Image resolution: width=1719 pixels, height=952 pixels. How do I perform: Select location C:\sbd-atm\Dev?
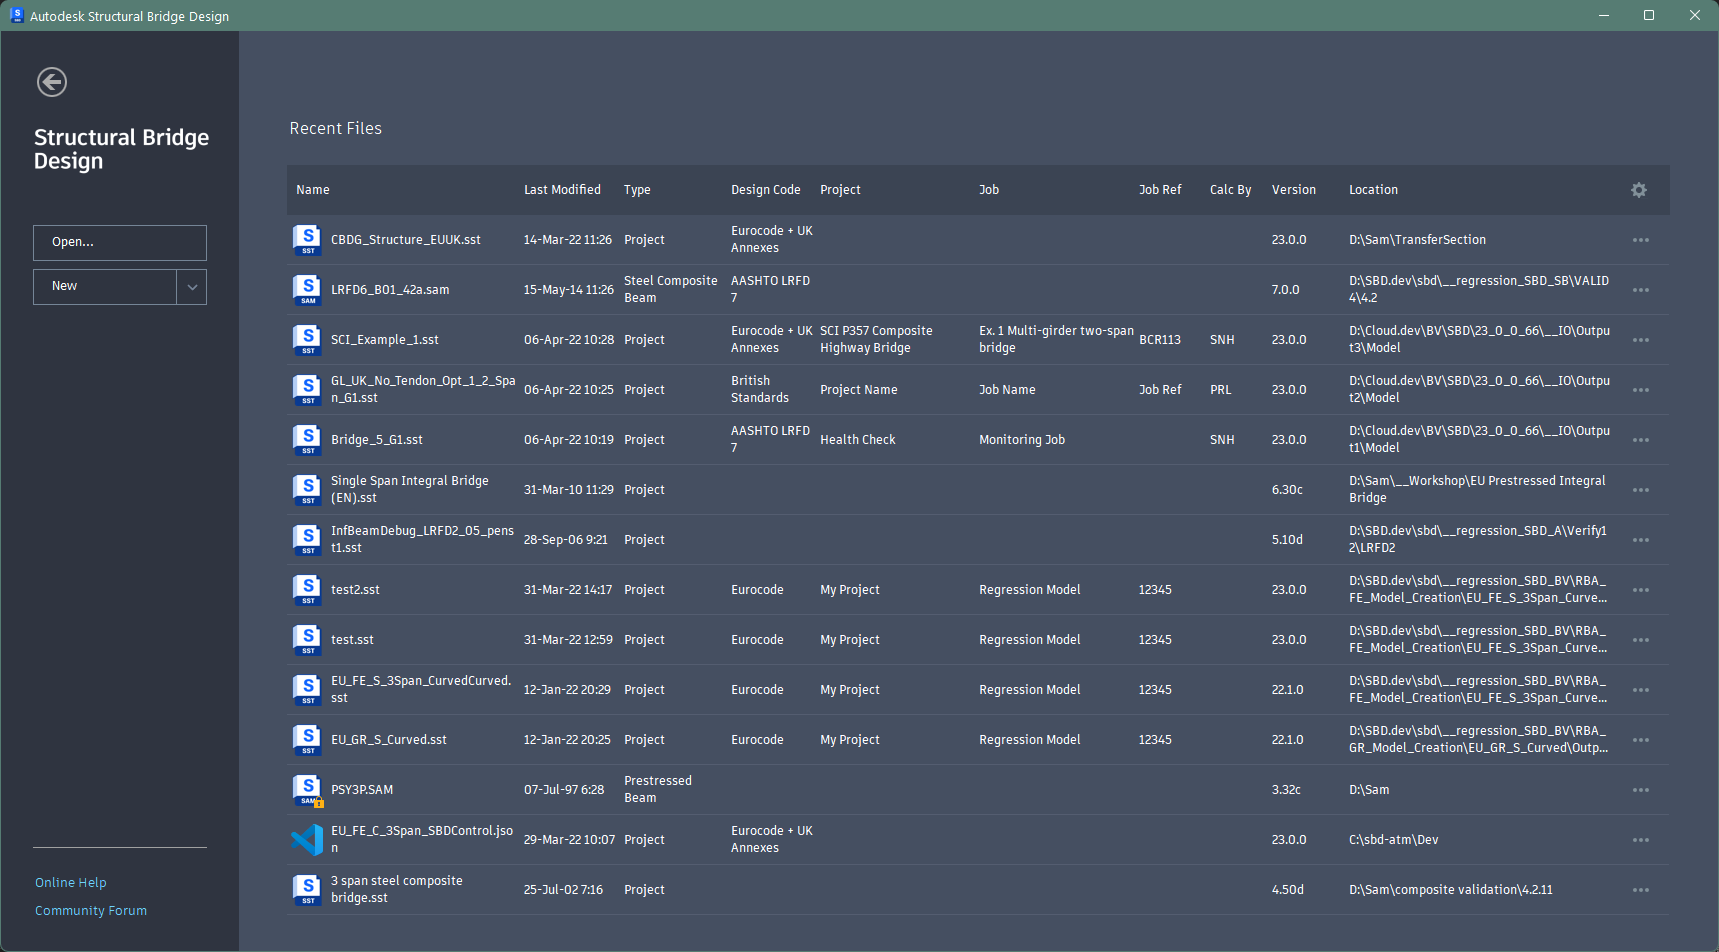(x=1394, y=840)
